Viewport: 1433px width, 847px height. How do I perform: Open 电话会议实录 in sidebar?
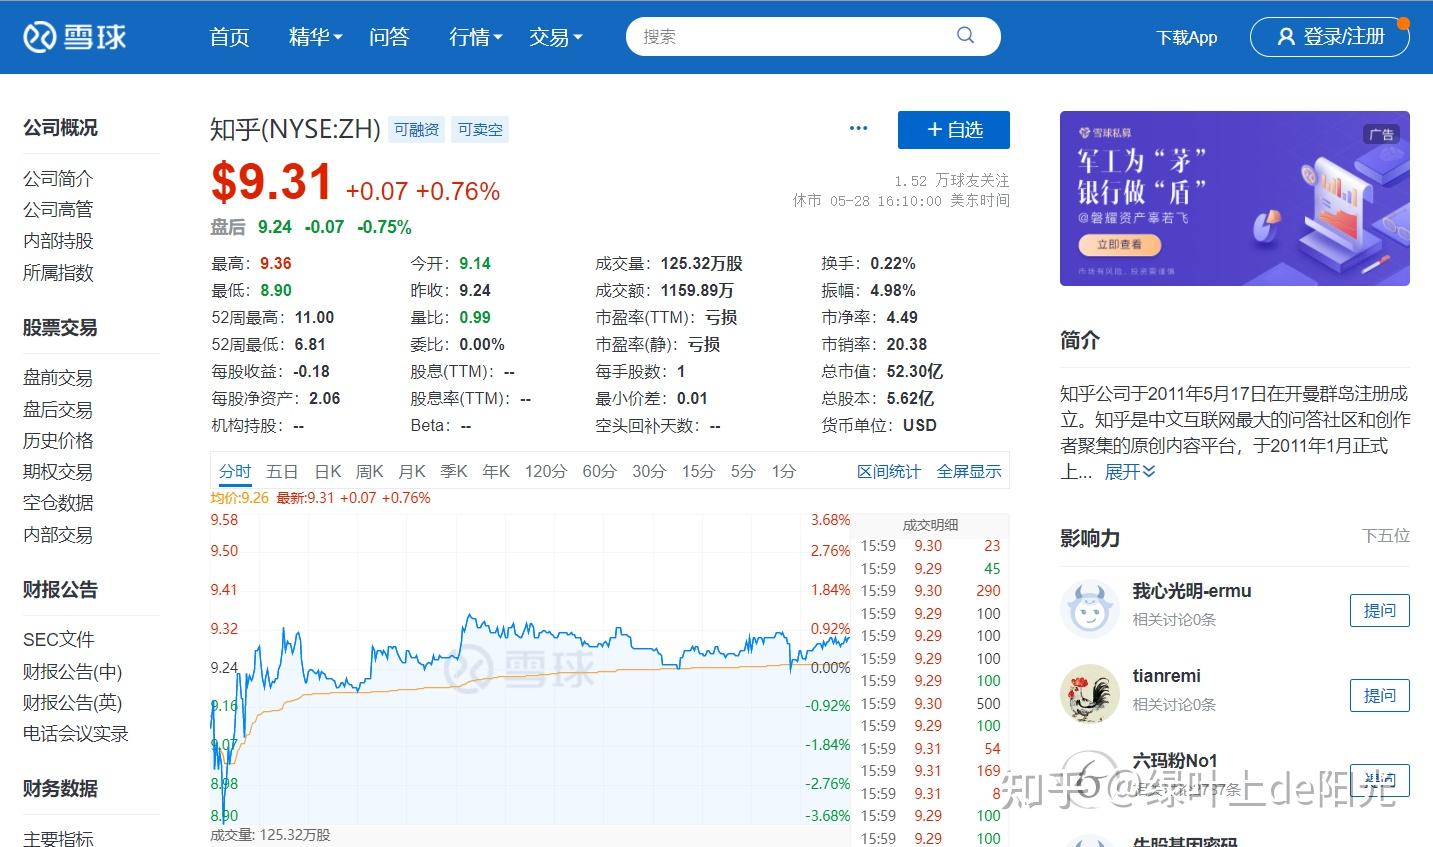[76, 734]
